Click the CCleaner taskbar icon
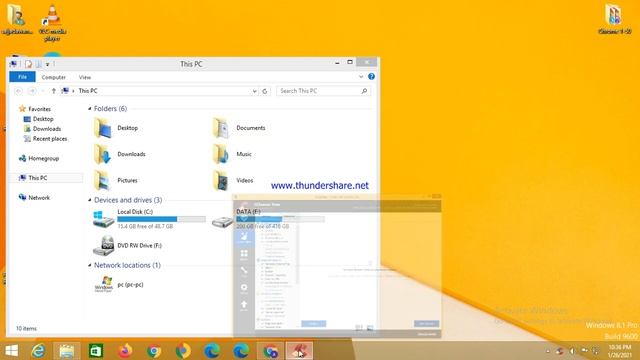The width and height of the screenshot is (640, 360). tap(299, 351)
